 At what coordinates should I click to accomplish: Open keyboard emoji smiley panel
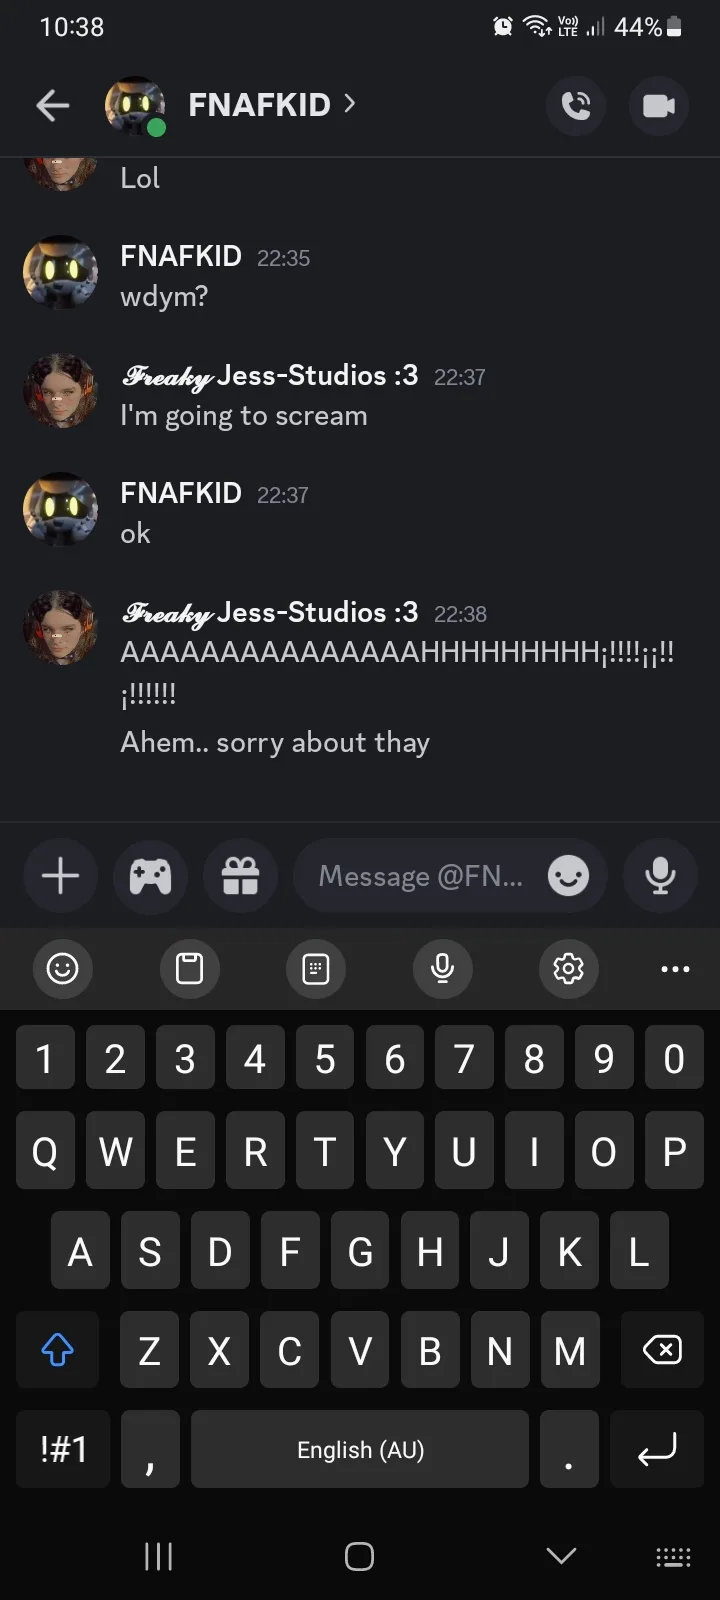(x=62, y=968)
